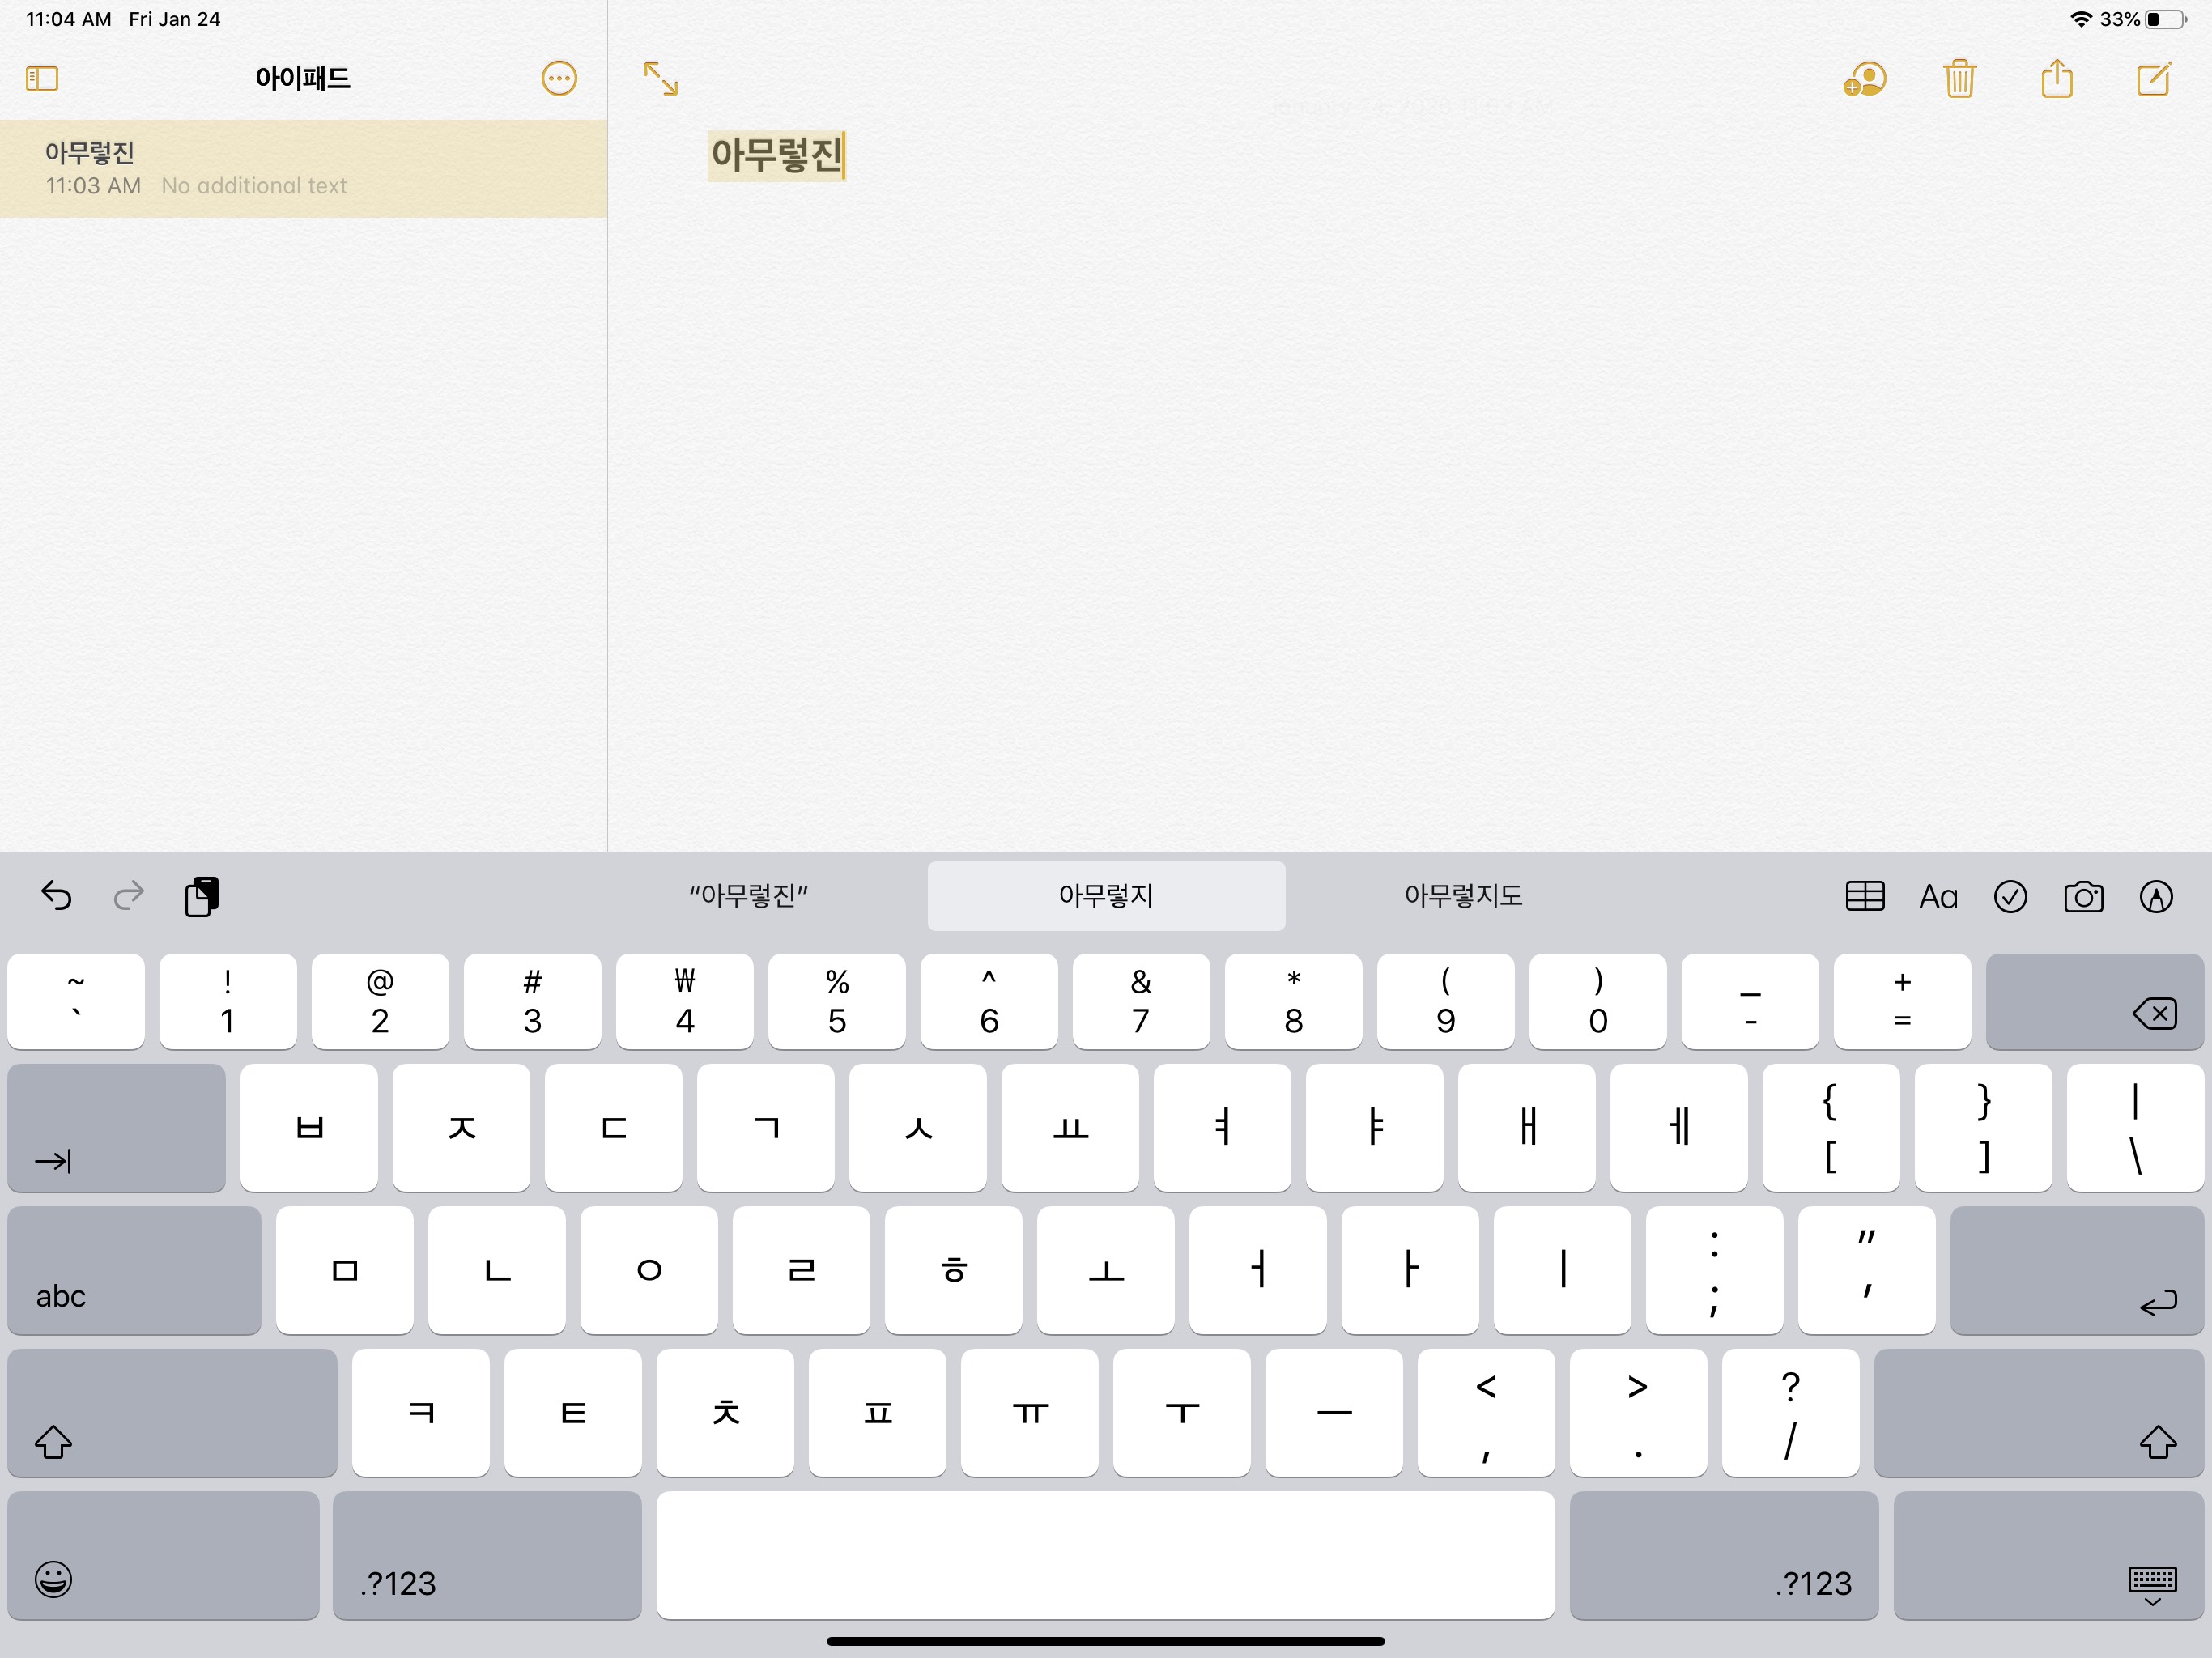2212x1658 pixels.
Task: Add a checklist with the checkmark icon
Action: (2010, 896)
